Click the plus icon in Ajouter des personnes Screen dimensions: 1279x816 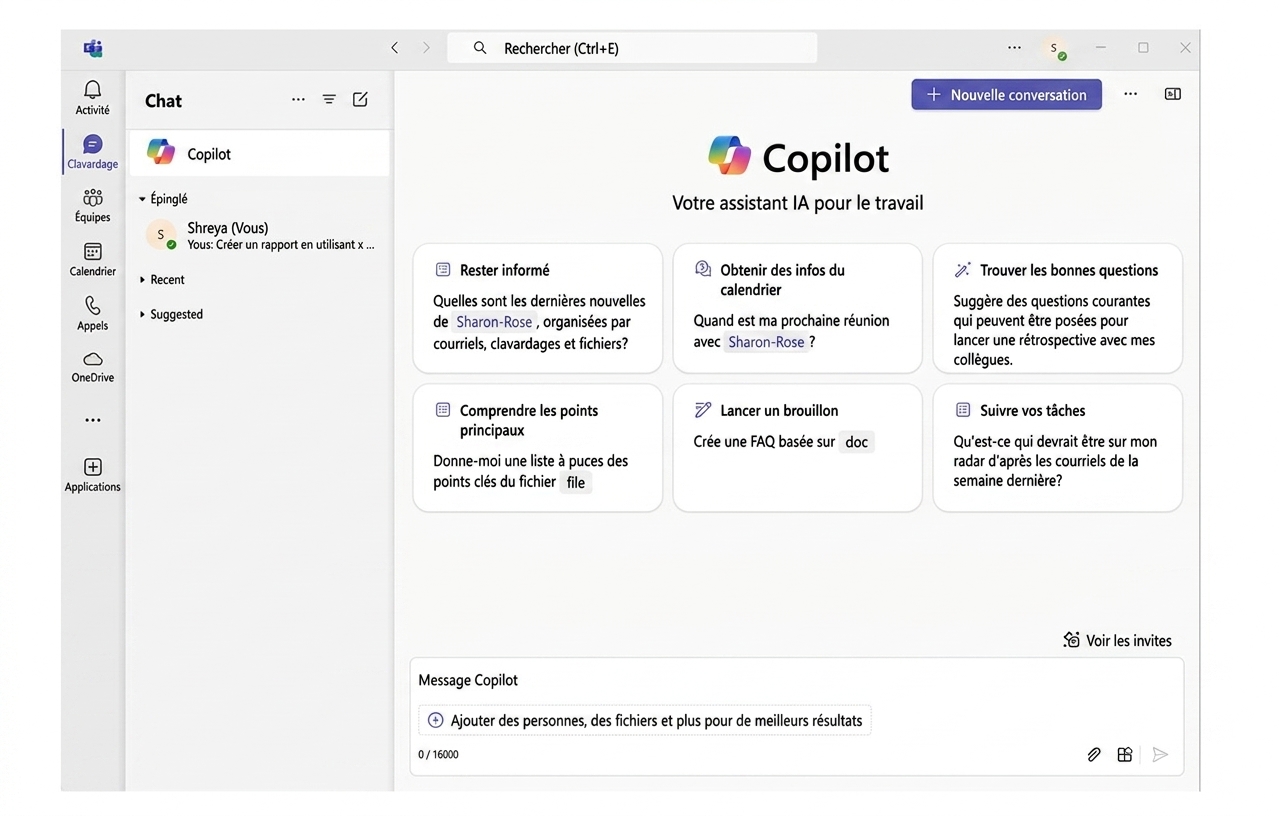(435, 720)
